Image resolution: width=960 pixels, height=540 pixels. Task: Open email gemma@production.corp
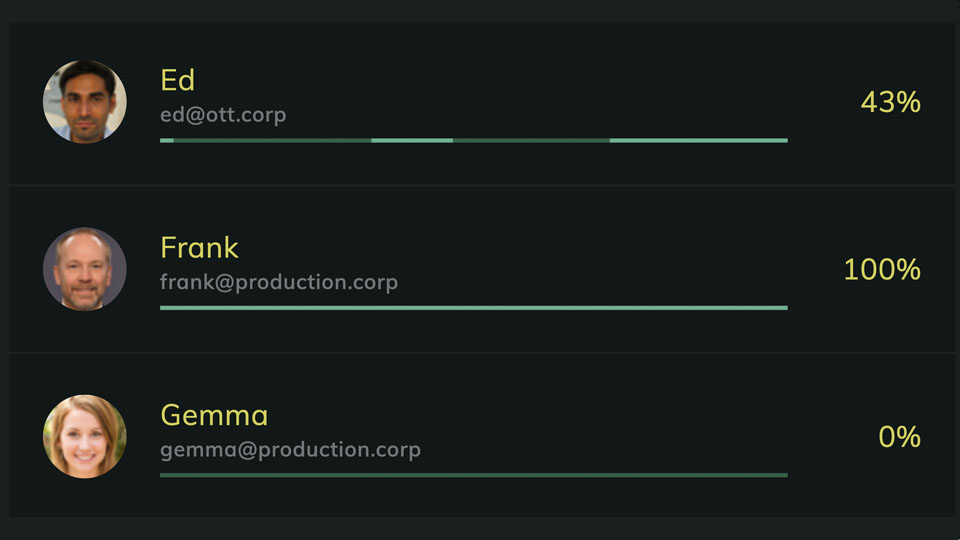(290, 449)
